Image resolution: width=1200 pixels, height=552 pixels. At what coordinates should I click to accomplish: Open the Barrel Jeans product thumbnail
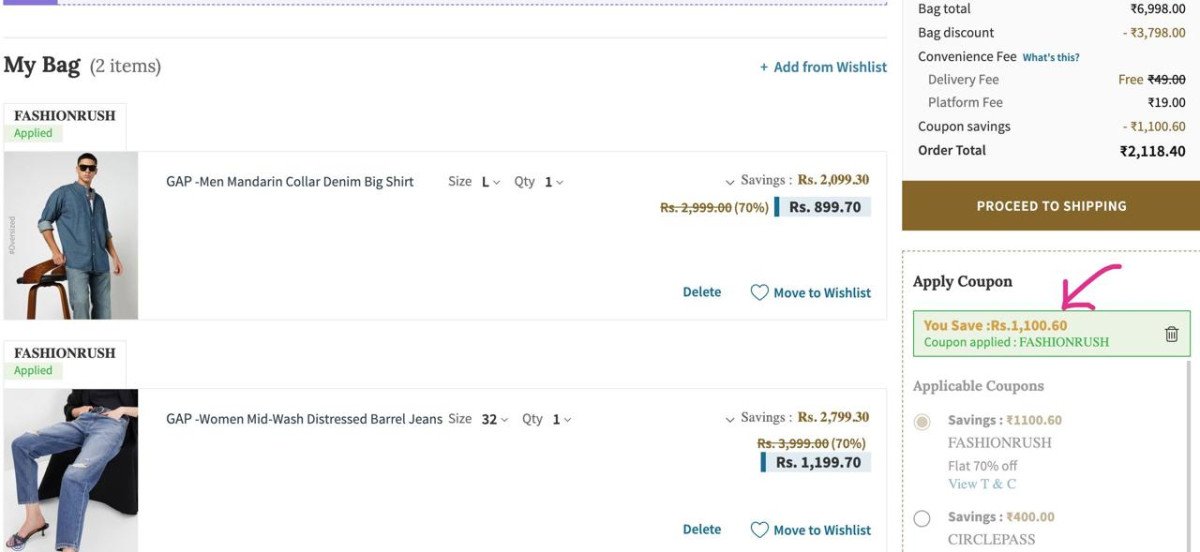71,470
